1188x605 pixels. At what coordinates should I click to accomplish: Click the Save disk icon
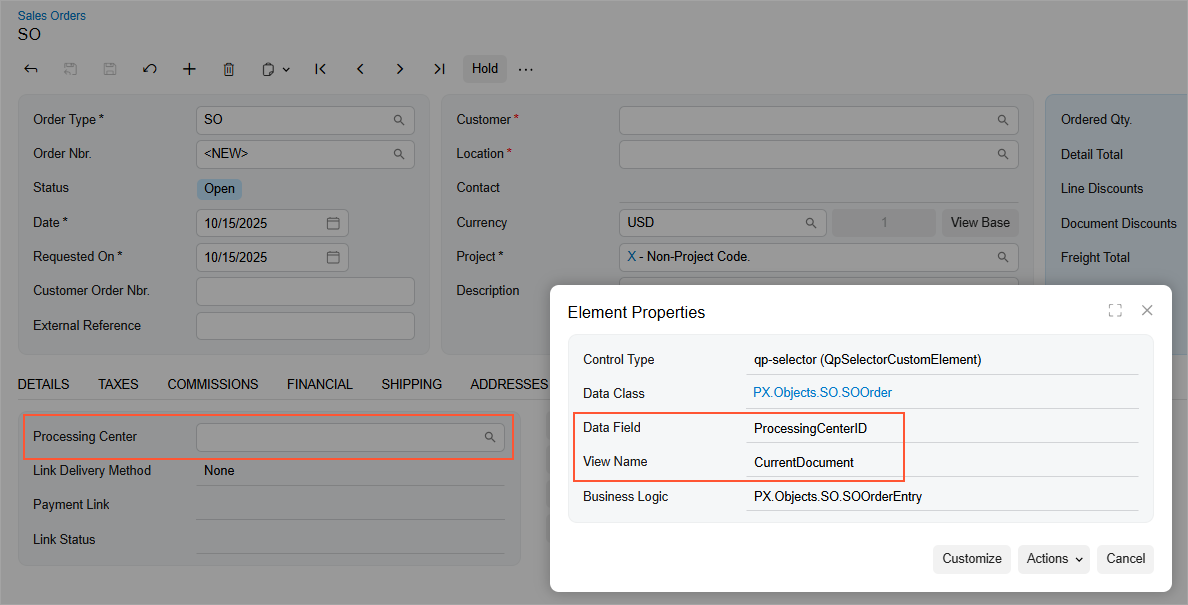(110, 69)
